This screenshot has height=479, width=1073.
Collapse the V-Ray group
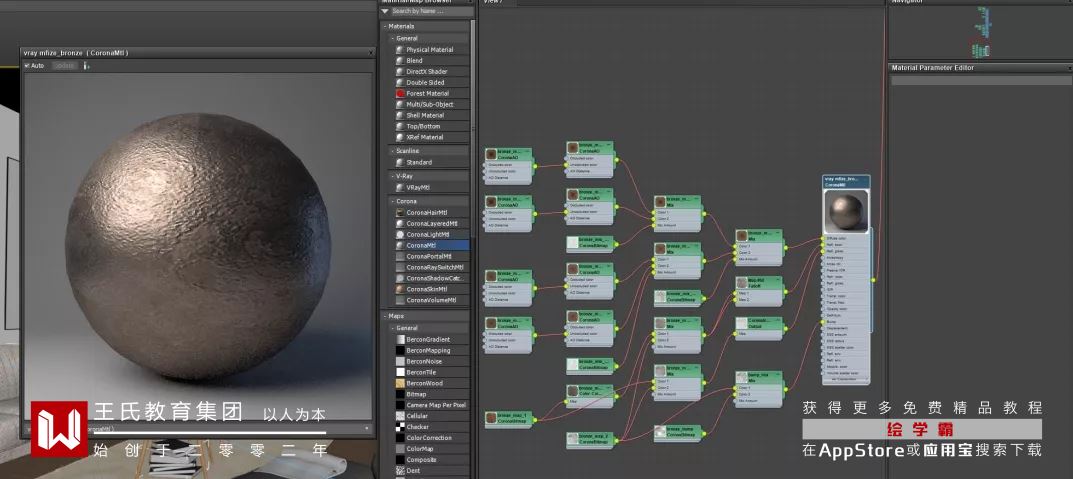point(392,177)
